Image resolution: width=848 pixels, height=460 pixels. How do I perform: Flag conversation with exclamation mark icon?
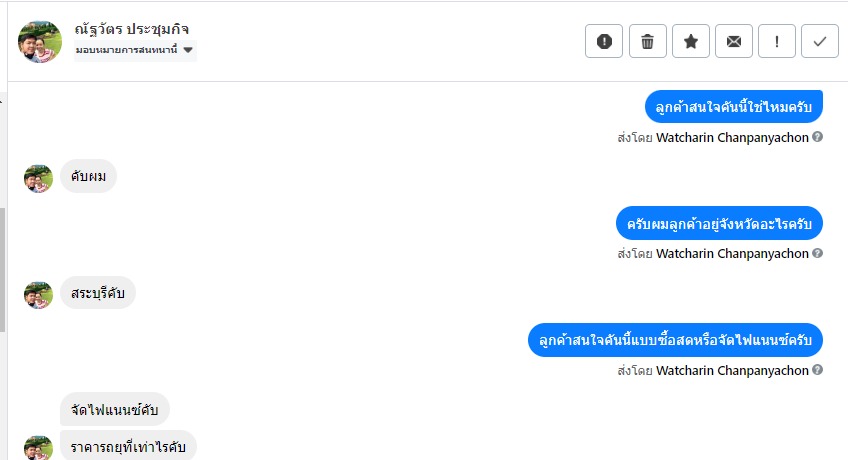click(777, 41)
